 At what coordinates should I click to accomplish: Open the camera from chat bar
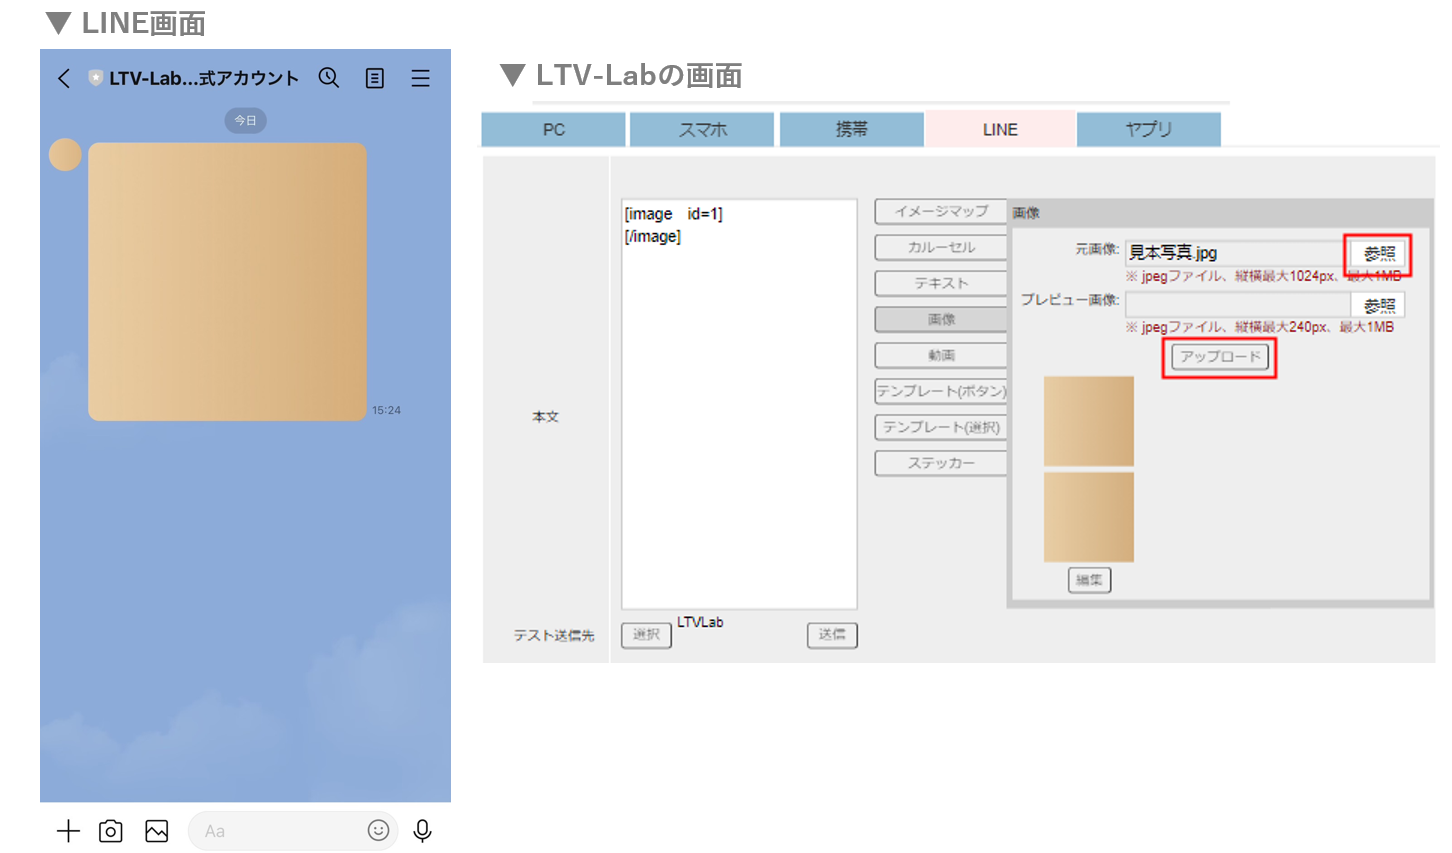[x=111, y=831]
